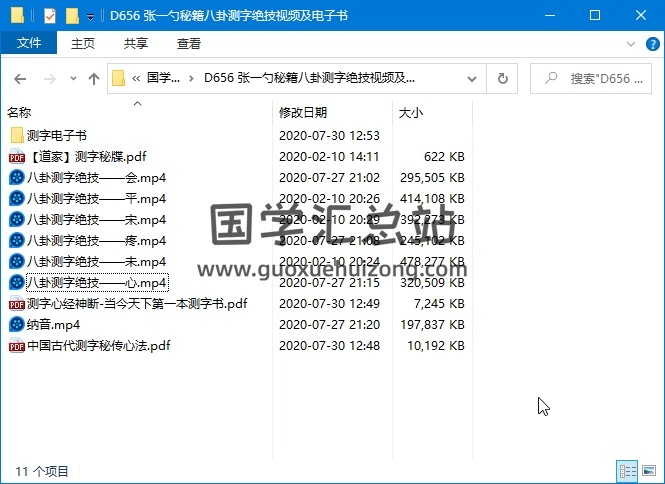
Task: Click the refresh button beside the address bar
Action: 505,78
